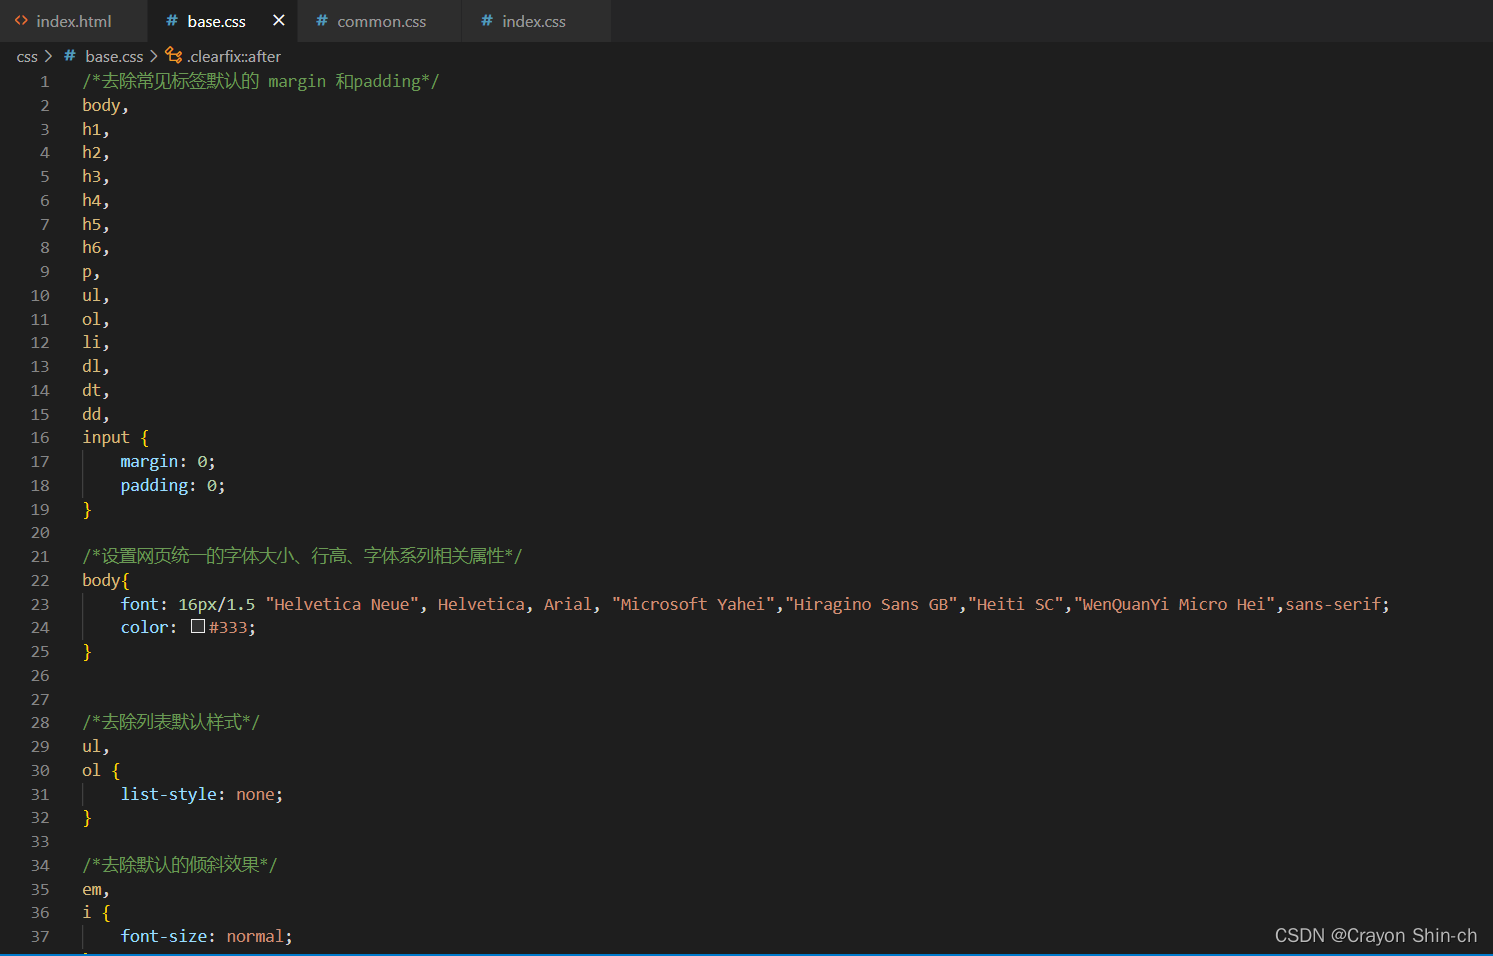Click 'sans-serif' in font declaration
Viewport: 1493px width, 956px height.
[1332, 605]
